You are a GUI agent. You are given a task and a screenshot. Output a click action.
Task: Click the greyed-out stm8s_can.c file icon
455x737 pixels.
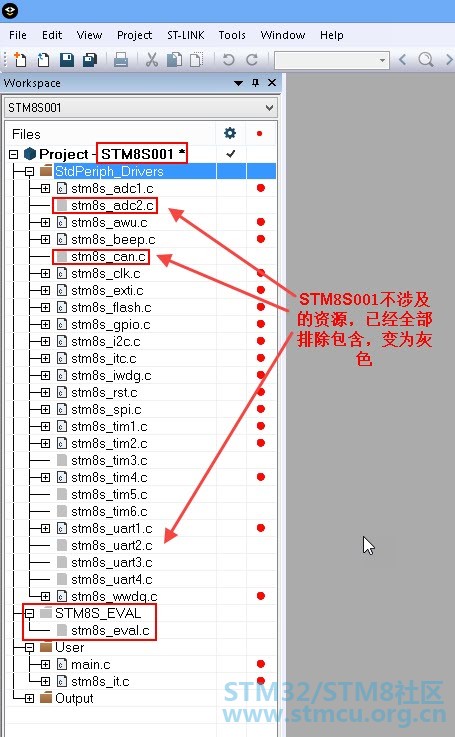coord(62,256)
